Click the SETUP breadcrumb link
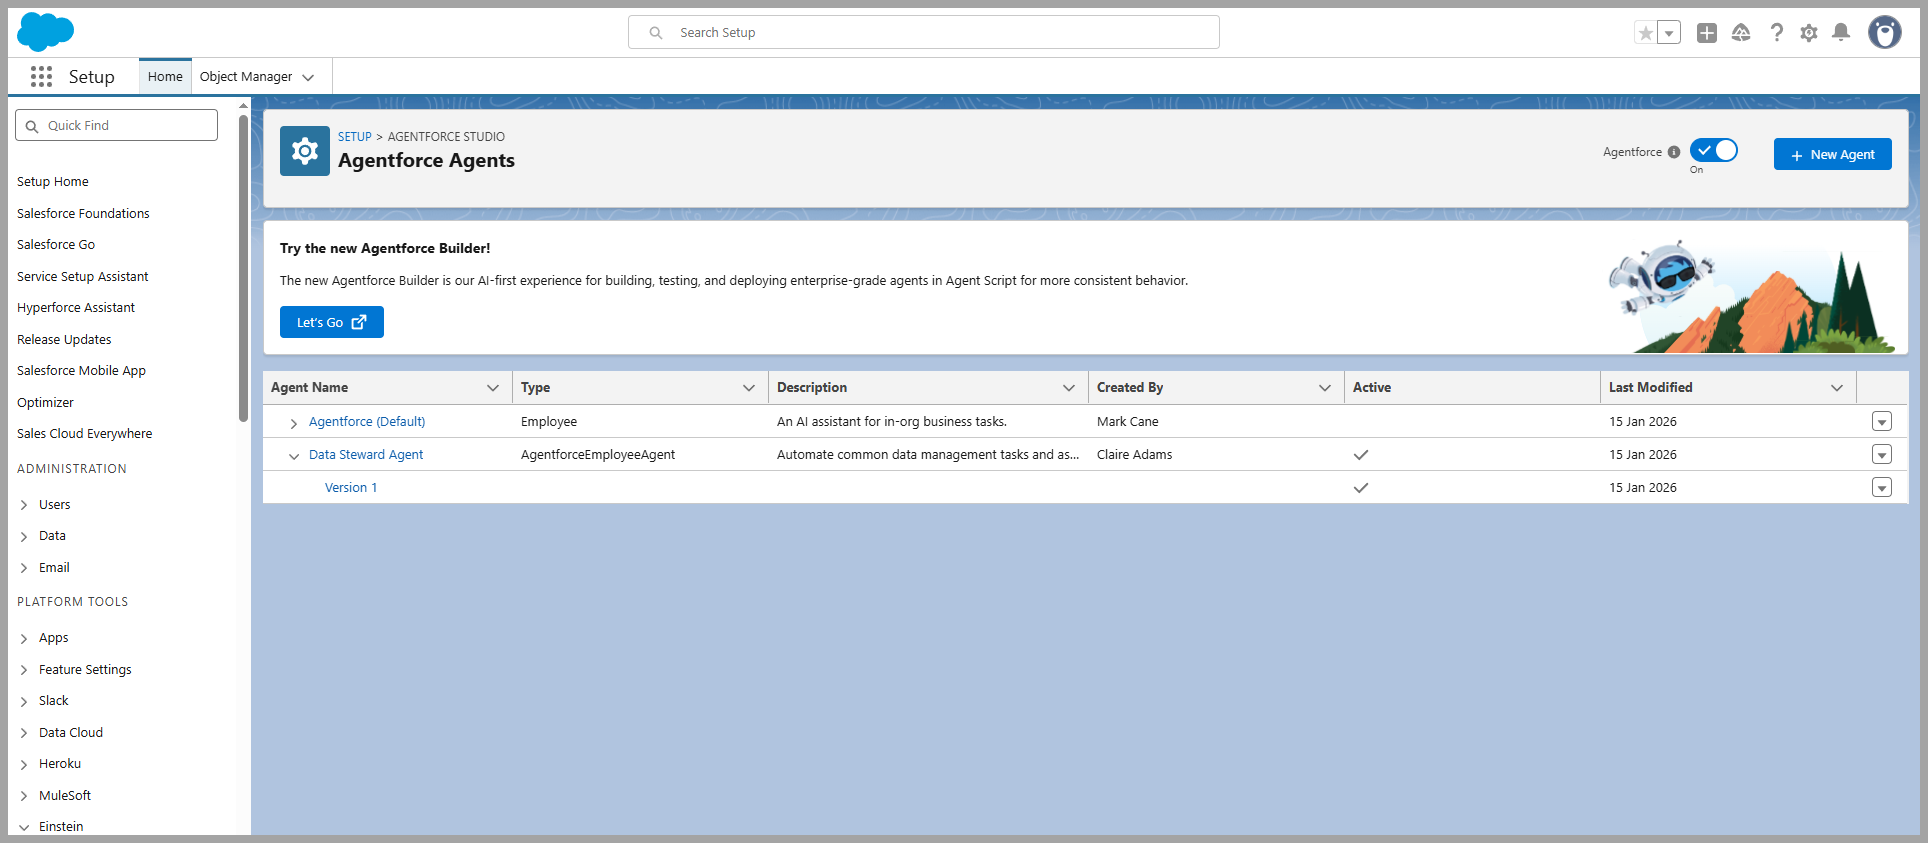The width and height of the screenshot is (1928, 843). coord(355,137)
